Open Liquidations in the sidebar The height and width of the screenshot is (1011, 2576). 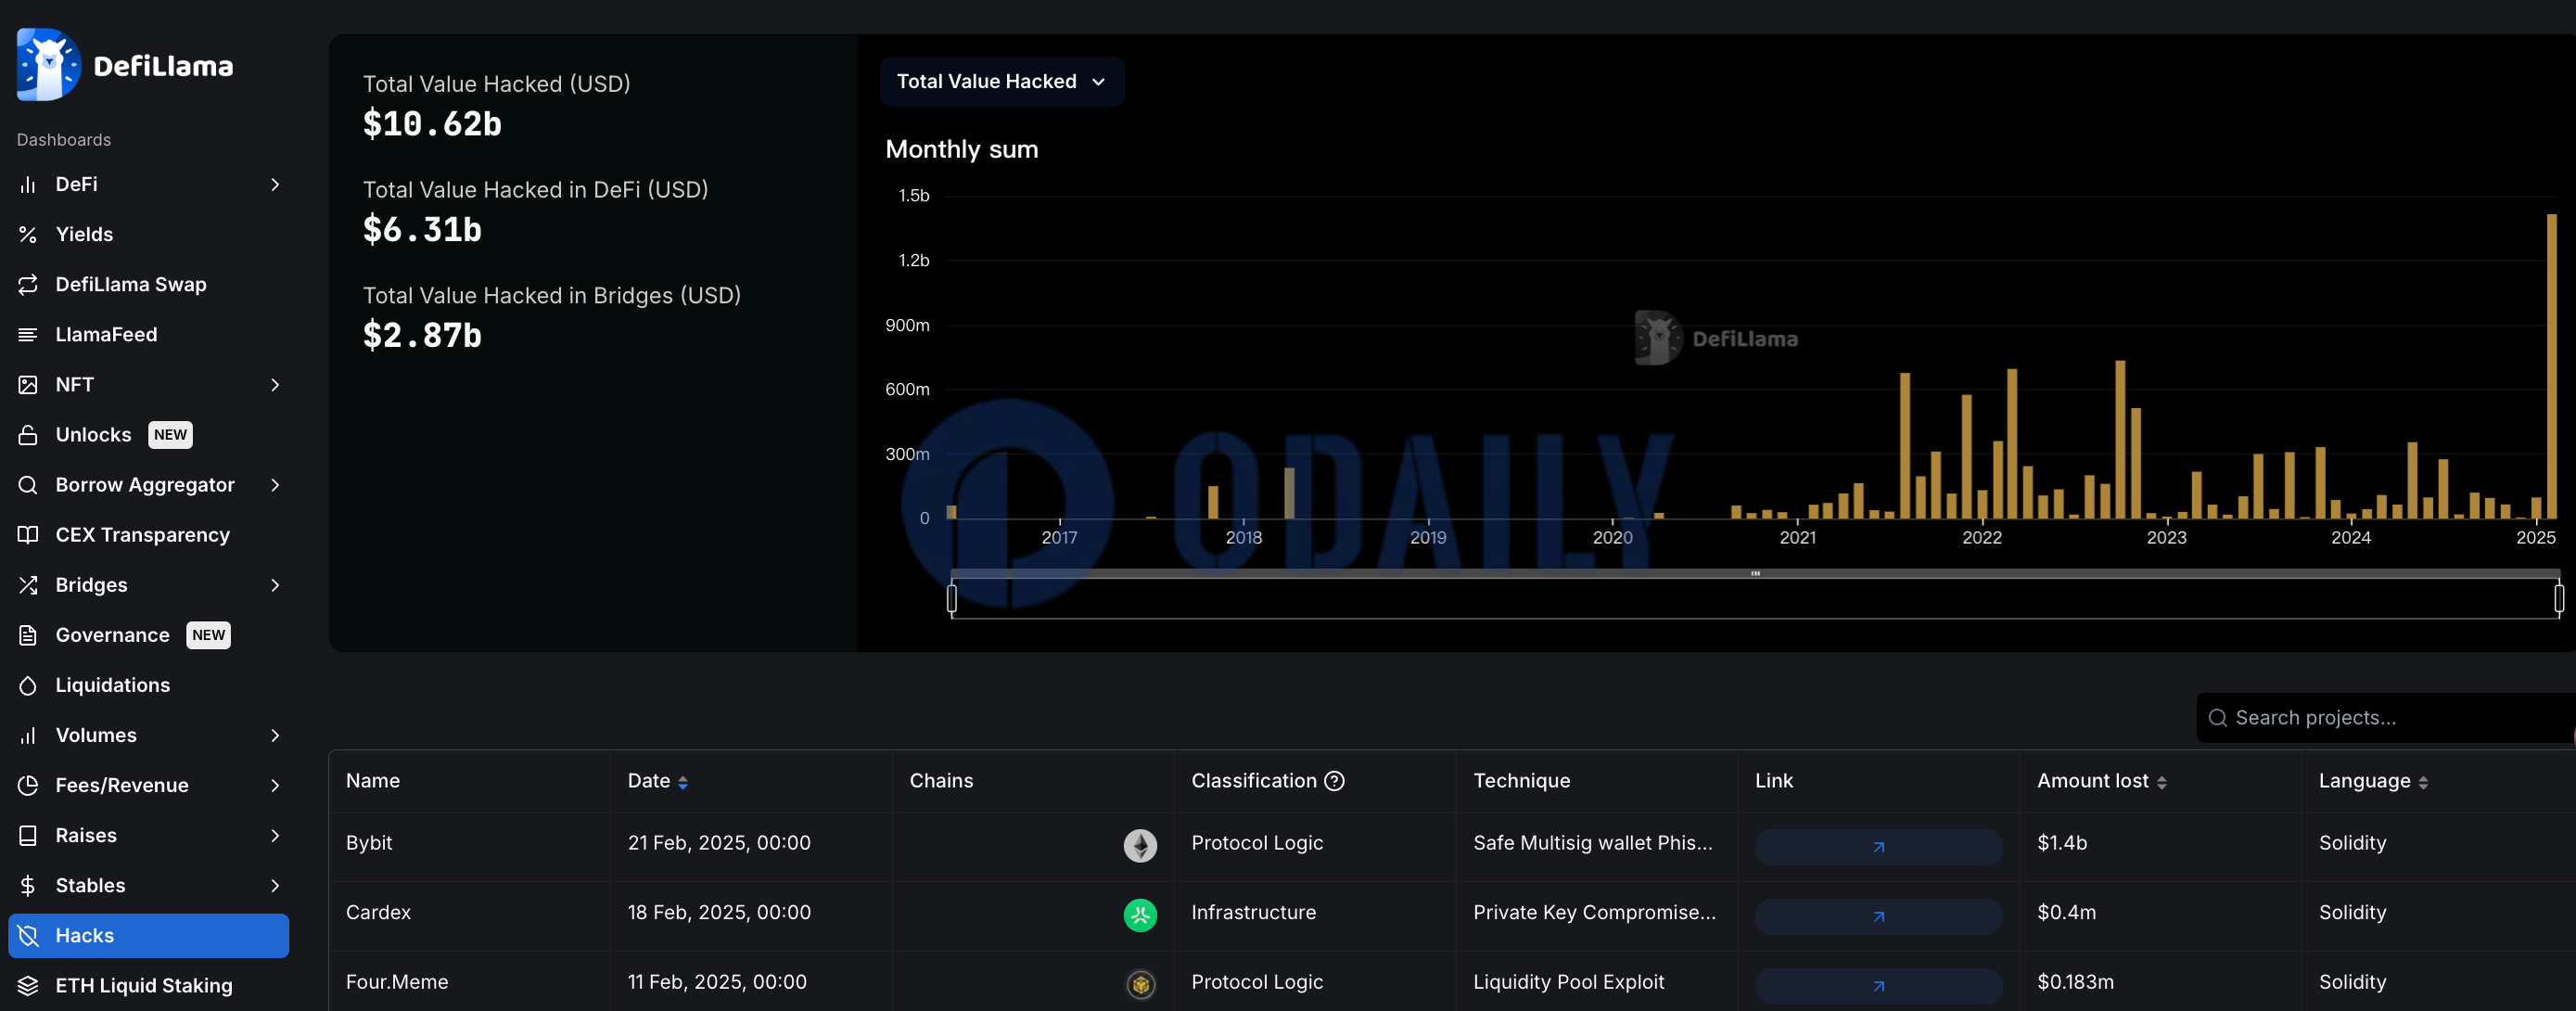[x=148, y=684]
